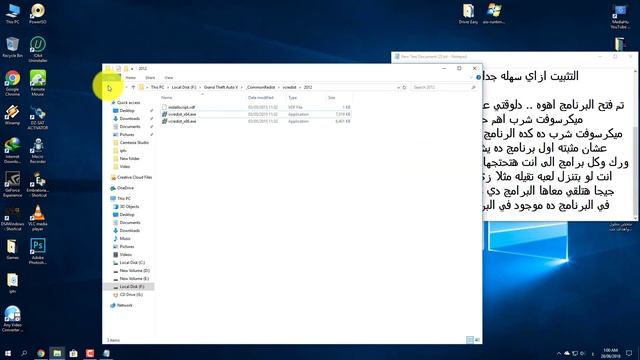Open Remote Mouse desktop icon
This screenshot has height=360, width=640.
click(x=38, y=83)
